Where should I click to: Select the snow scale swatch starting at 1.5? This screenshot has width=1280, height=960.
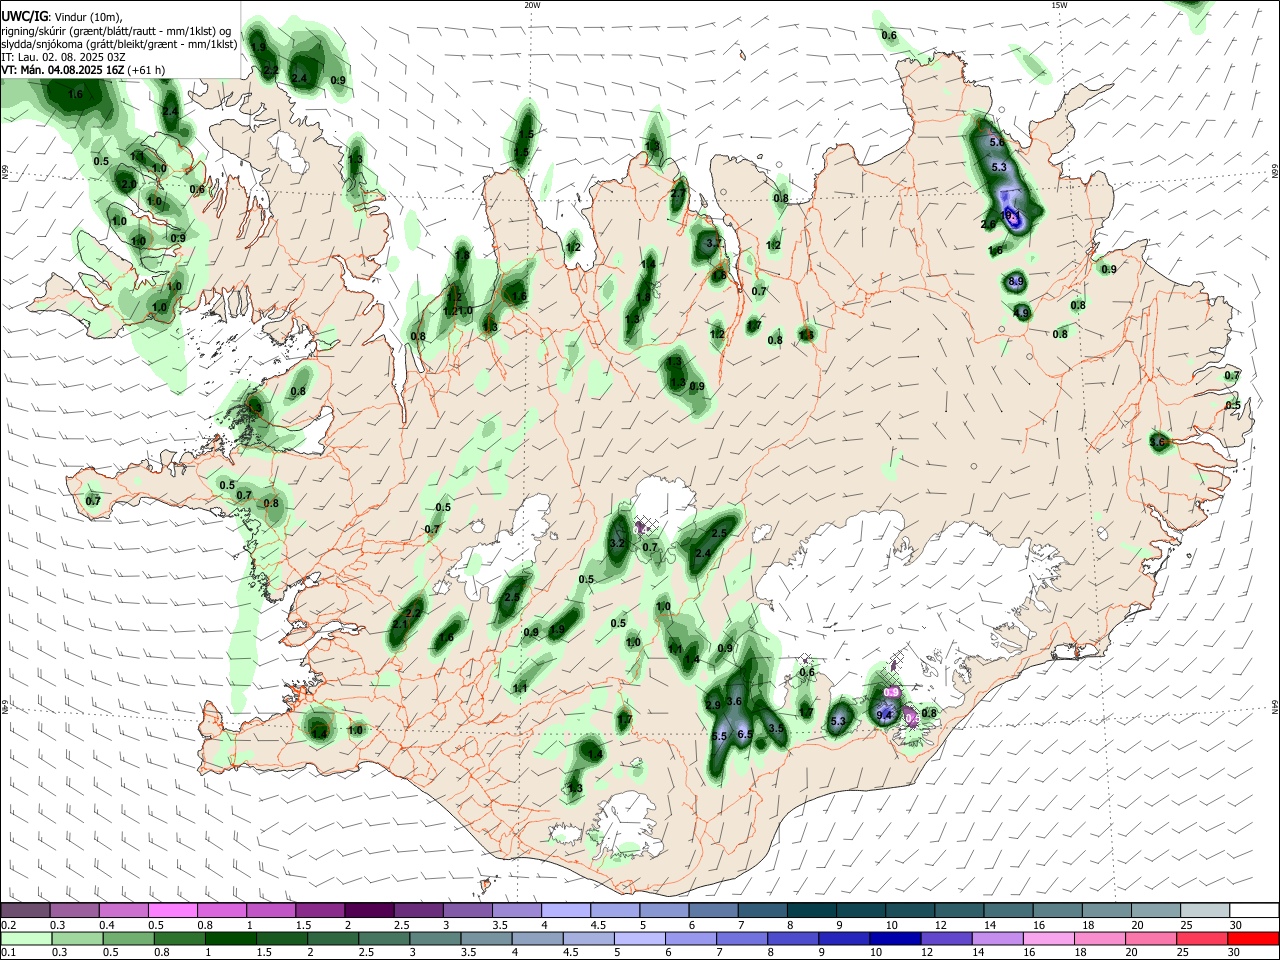[319, 910]
